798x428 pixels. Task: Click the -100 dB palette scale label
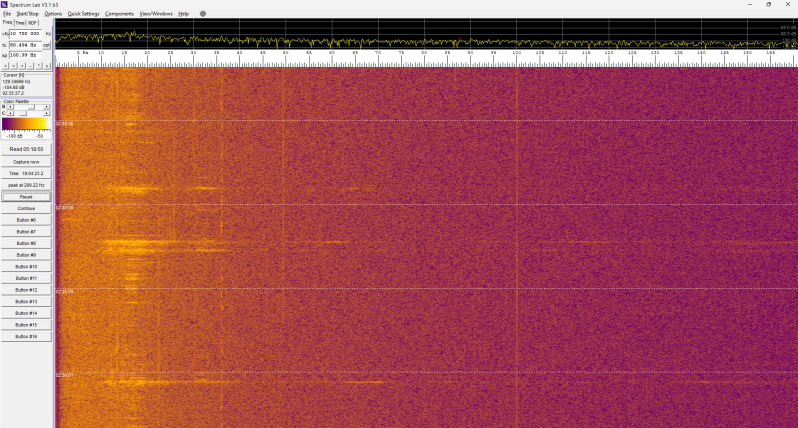pos(14,136)
